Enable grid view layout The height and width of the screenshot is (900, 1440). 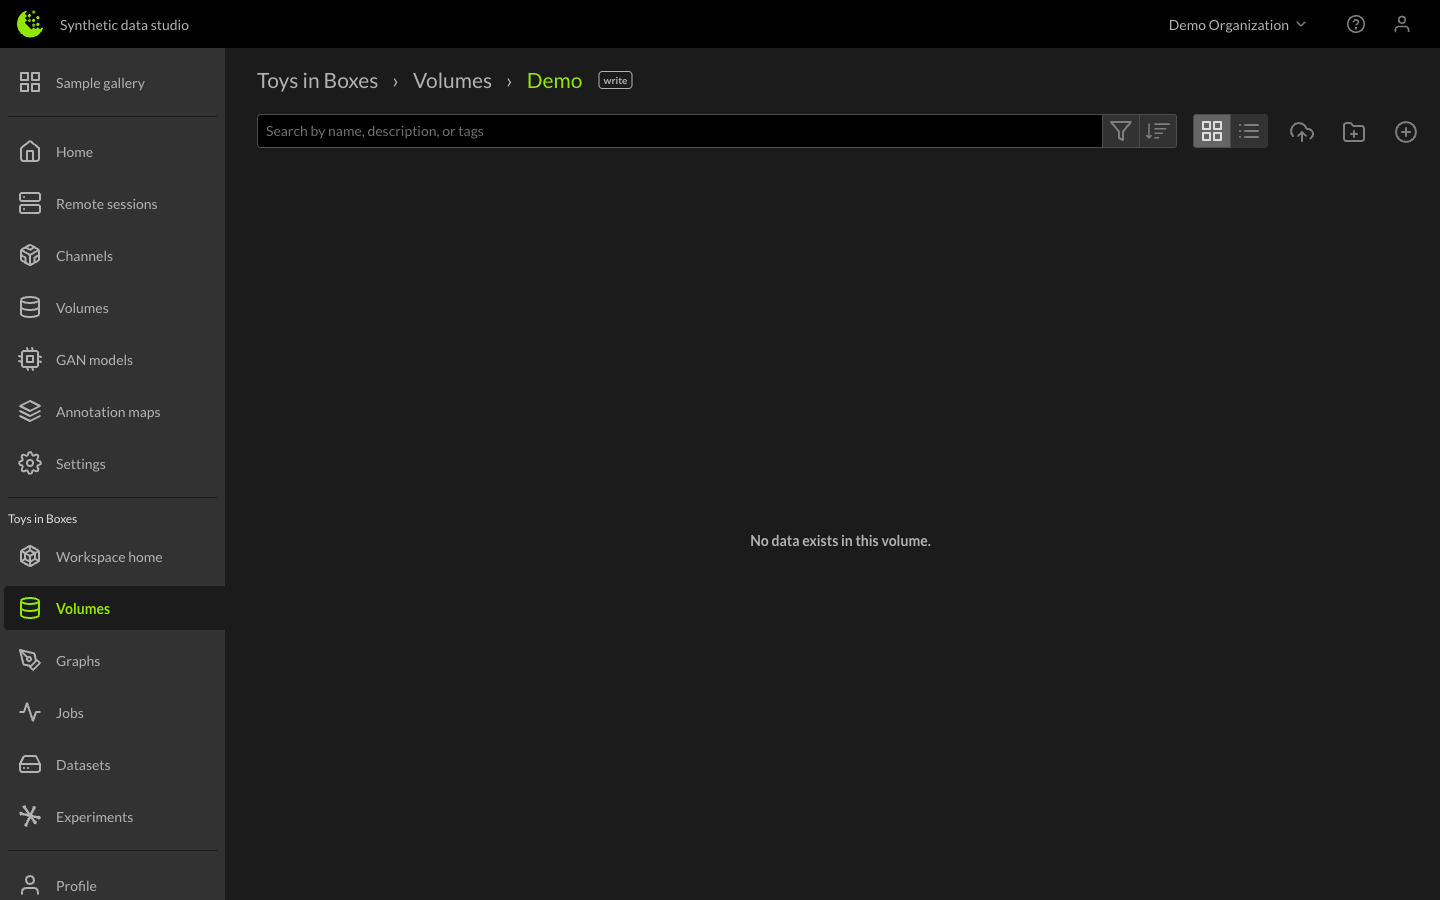(x=1212, y=130)
